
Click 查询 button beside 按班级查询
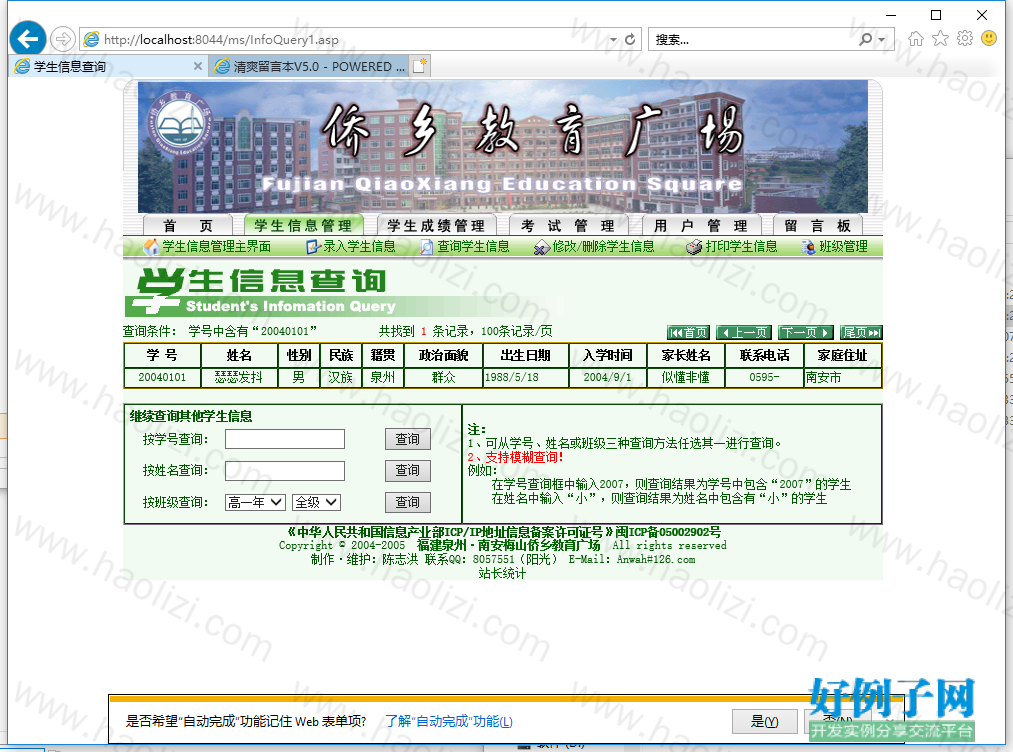[408, 502]
